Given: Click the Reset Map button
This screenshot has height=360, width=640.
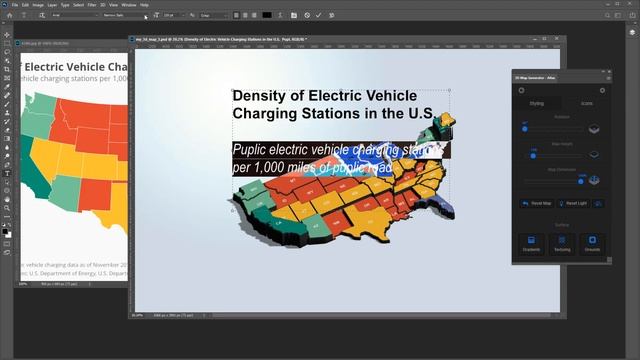Looking at the screenshot, I should pos(537,203).
